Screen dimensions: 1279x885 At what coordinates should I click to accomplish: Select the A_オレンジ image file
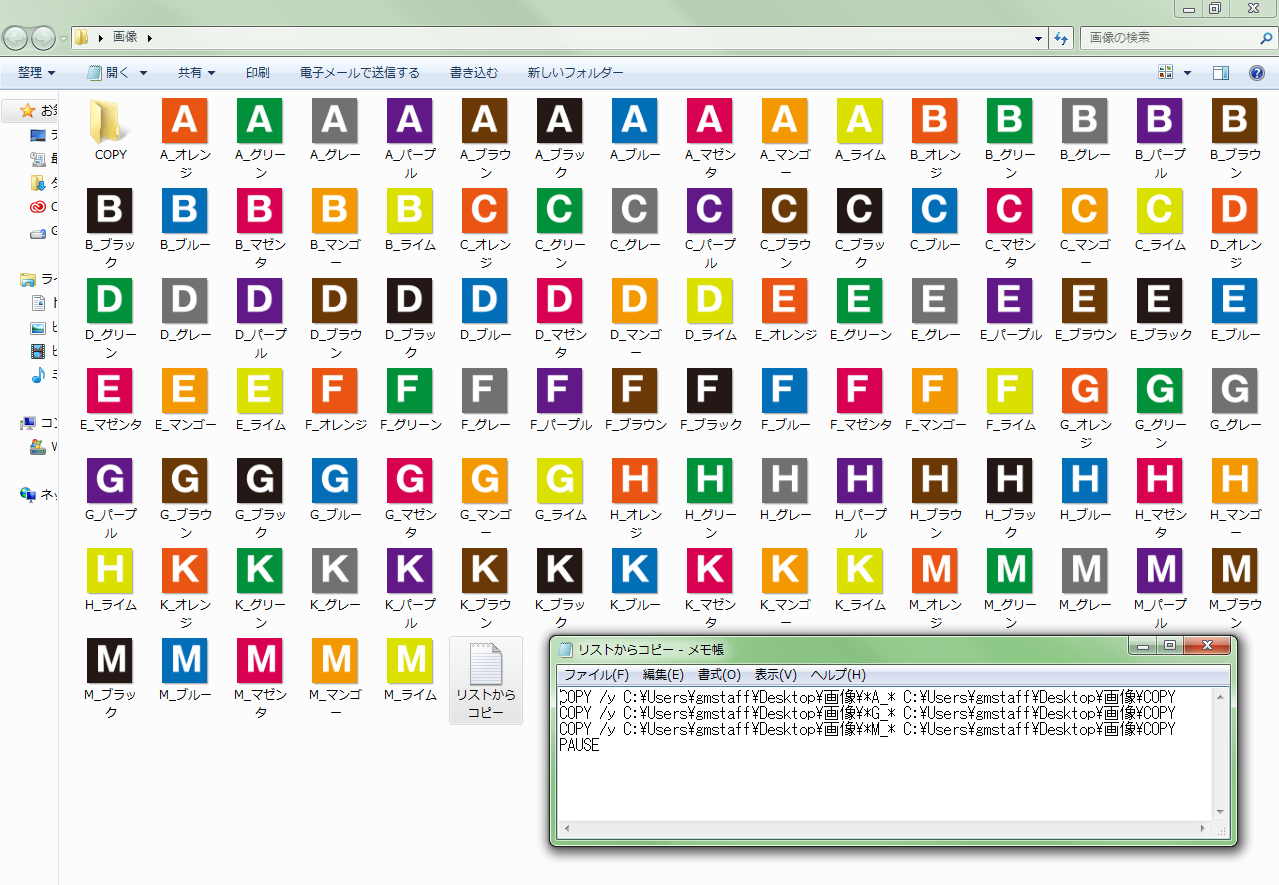tap(184, 121)
